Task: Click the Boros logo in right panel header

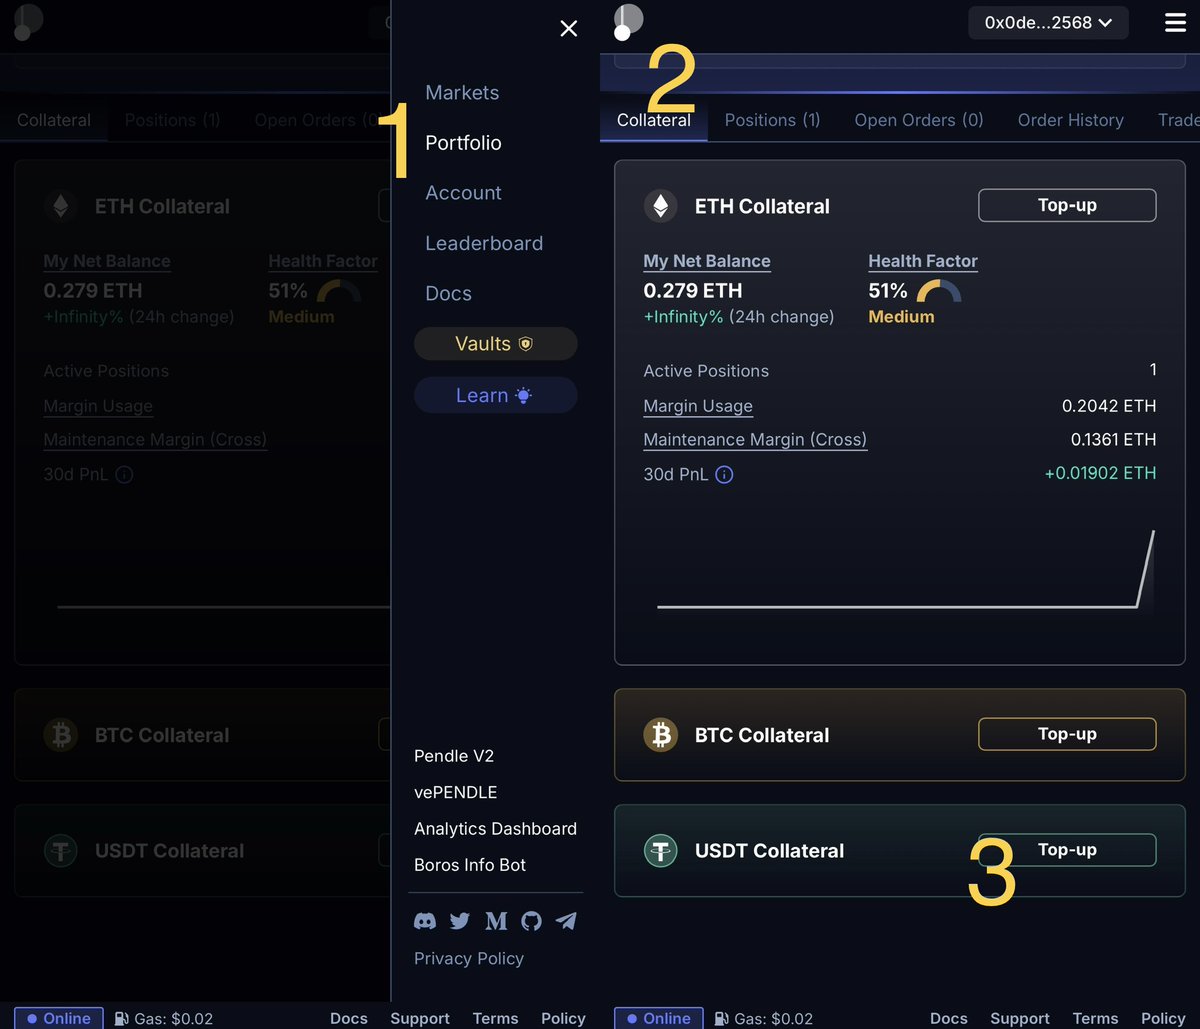Action: pyautogui.click(x=627, y=22)
